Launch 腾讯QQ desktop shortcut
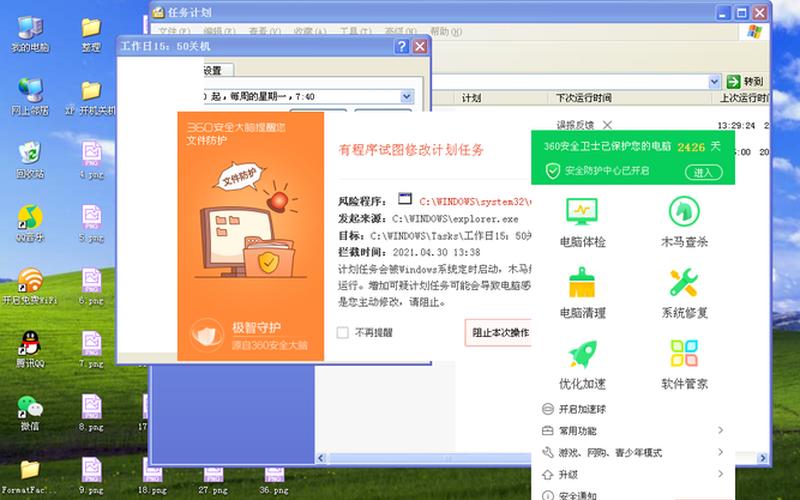Image resolution: width=800 pixels, height=500 pixels. (30, 349)
